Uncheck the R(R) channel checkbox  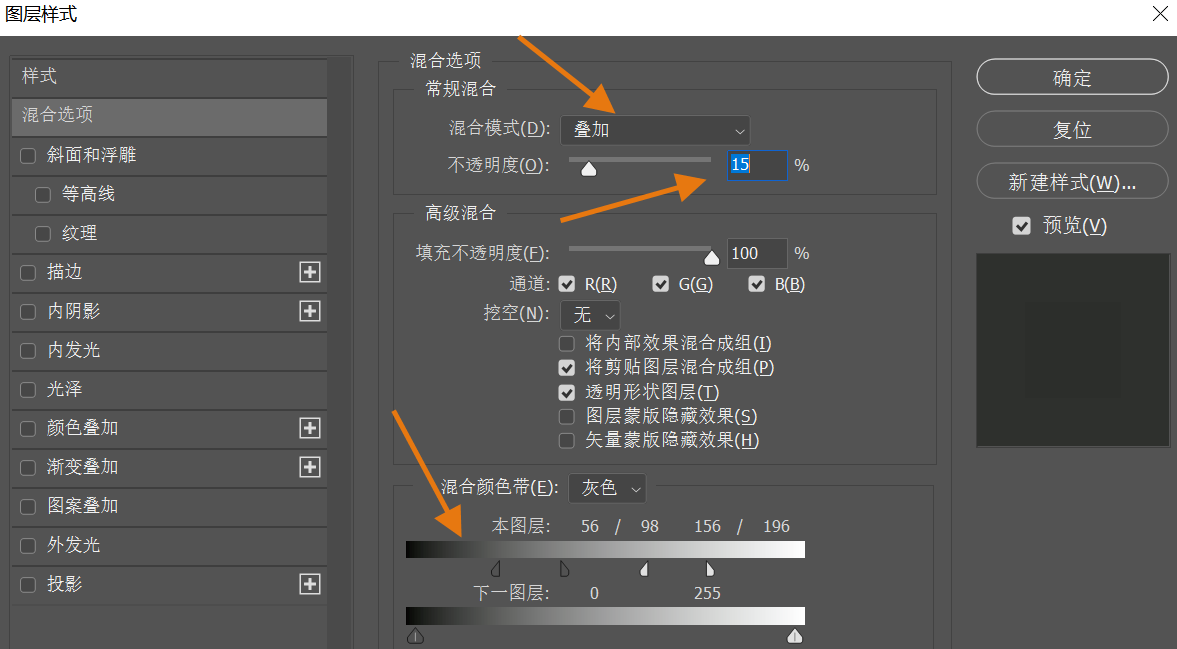point(567,284)
